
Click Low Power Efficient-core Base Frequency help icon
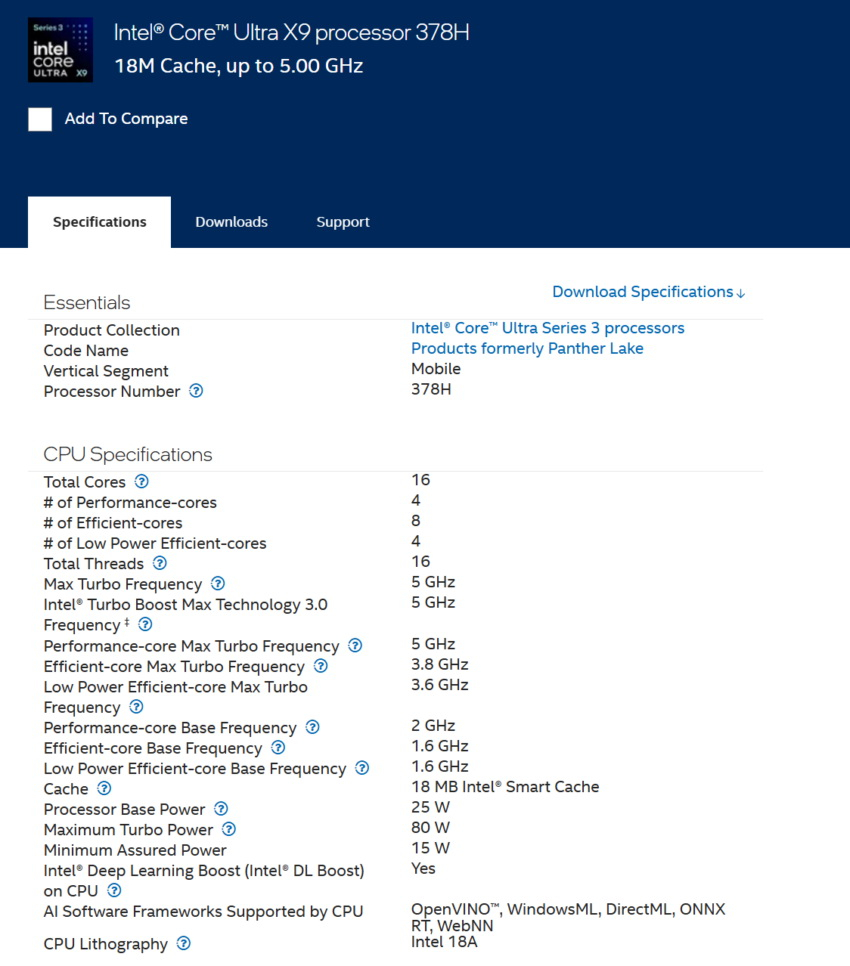pyautogui.click(x=362, y=768)
